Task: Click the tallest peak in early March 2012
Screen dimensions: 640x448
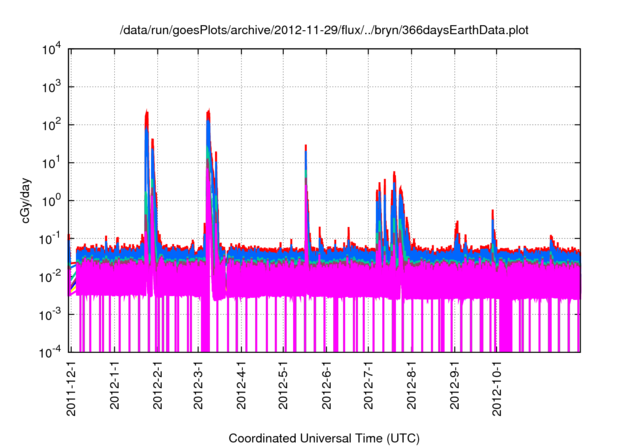Action: click(208, 112)
